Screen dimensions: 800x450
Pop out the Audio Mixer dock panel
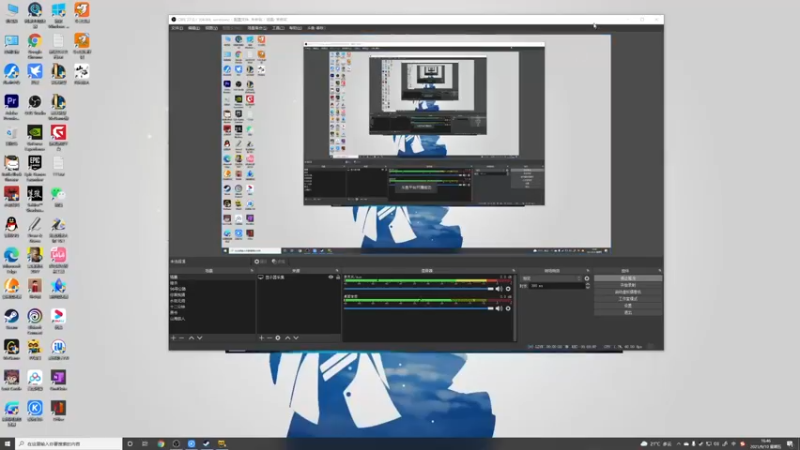click(513, 271)
